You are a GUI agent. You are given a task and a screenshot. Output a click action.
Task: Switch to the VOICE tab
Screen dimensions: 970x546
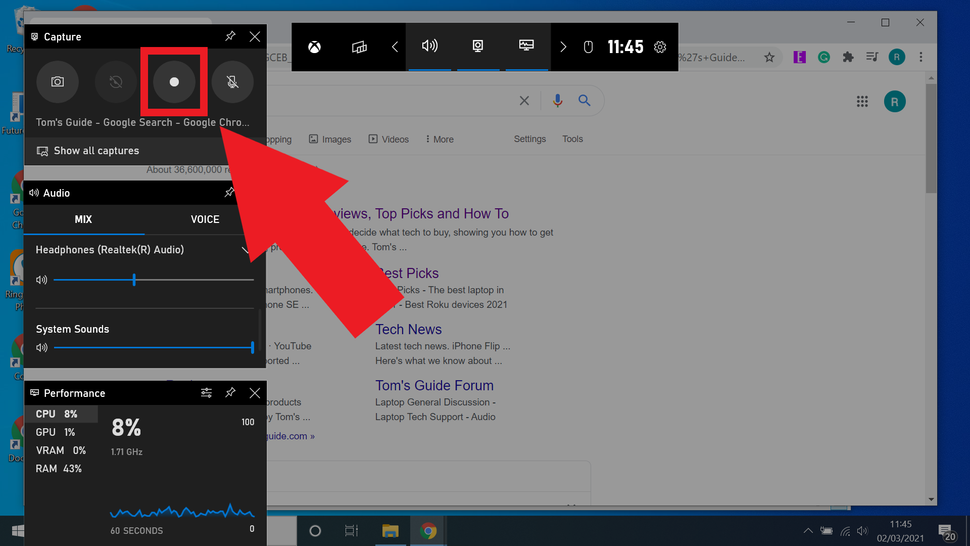tap(205, 220)
